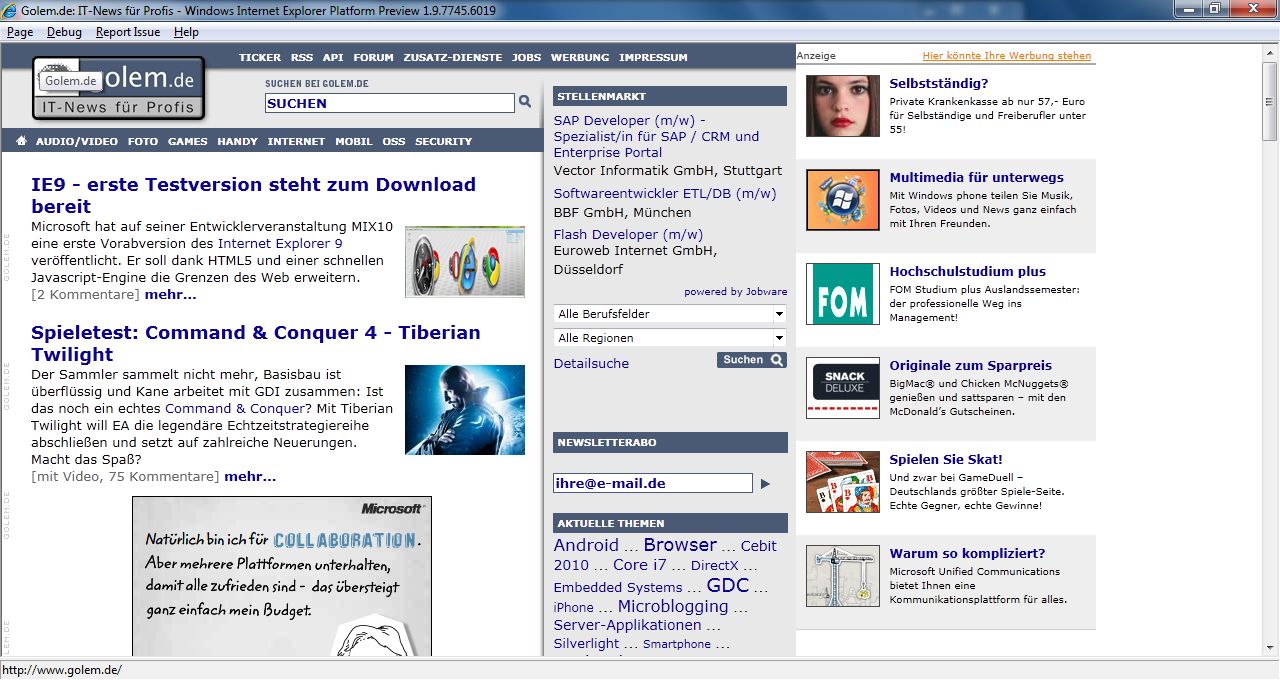
Task: Open the Help menu
Action: tap(185, 31)
